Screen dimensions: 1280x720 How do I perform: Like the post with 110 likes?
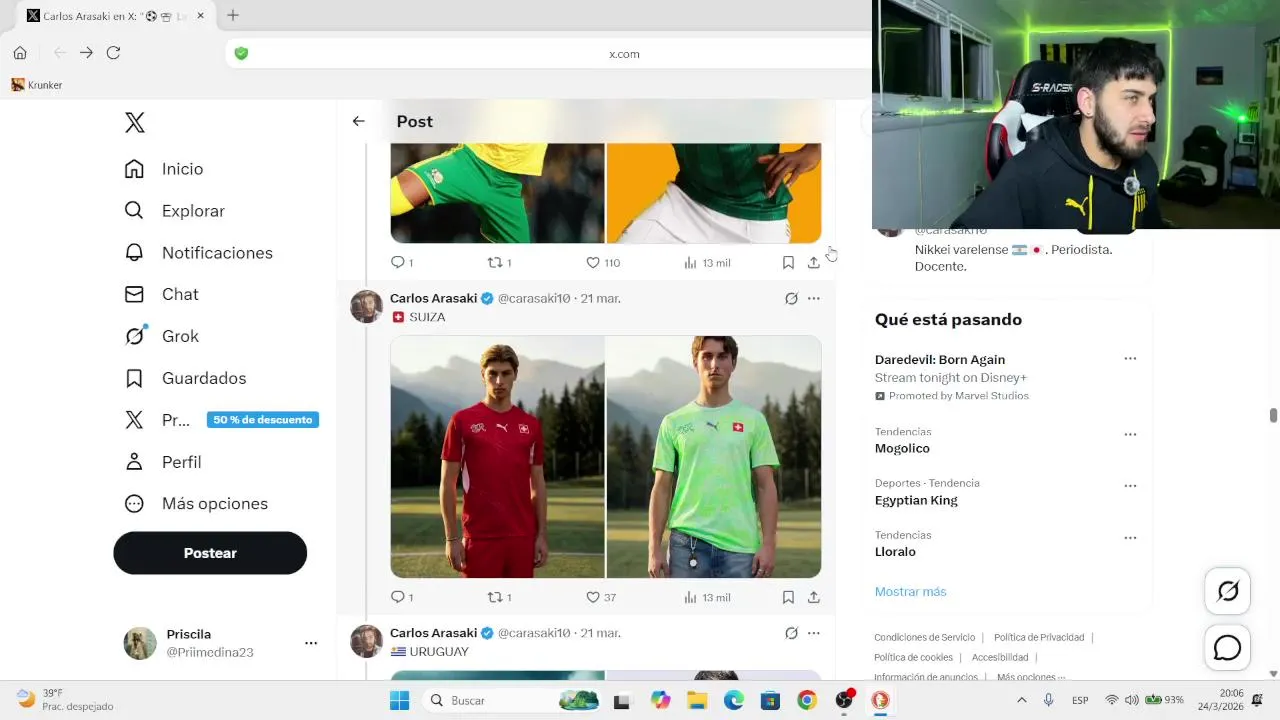pos(603,262)
